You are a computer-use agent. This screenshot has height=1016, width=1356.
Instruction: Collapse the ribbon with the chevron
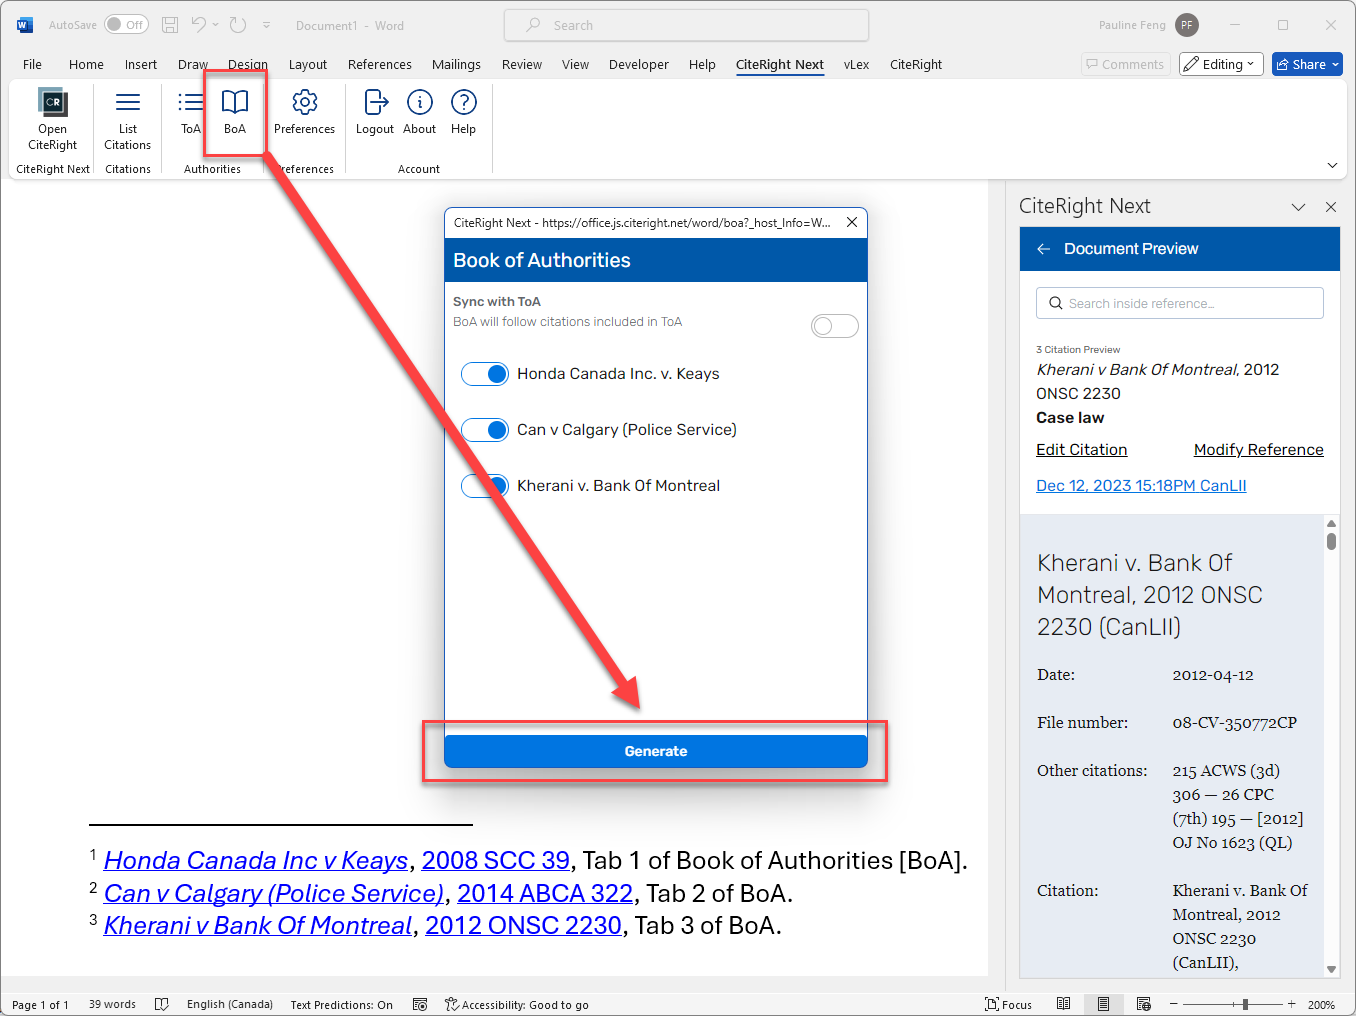pyautogui.click(x=1332, y=165)
